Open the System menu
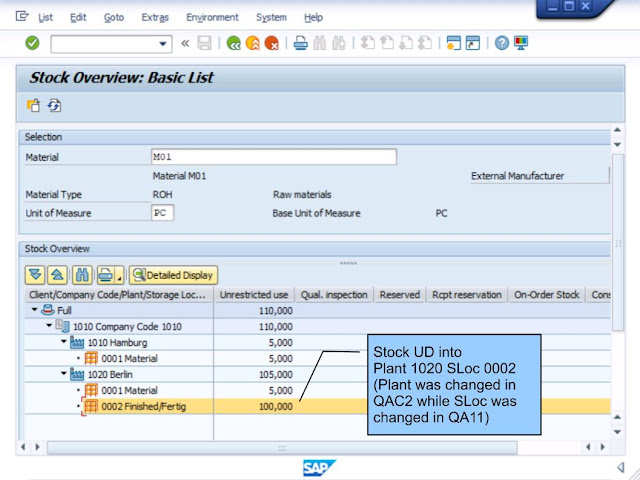Image resolution: width=640 pixels, height=480 pixels. 271,18
